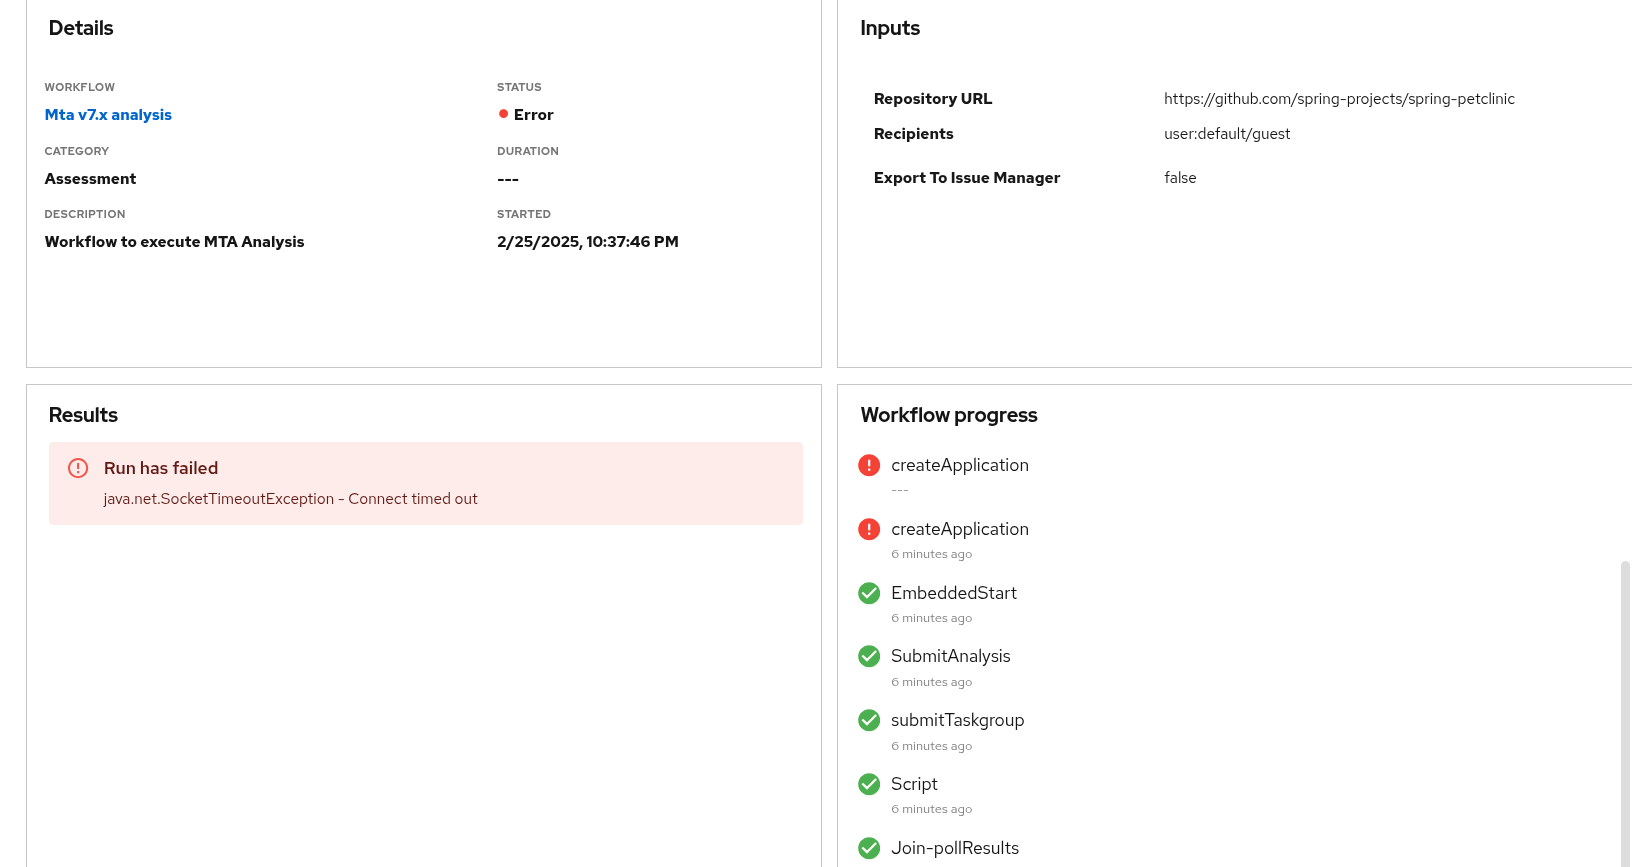Click green check icon beside EmbeddedStart
Image resolution: width=1632 pixels, height=867 pixels.
click(x=869, y=593)
